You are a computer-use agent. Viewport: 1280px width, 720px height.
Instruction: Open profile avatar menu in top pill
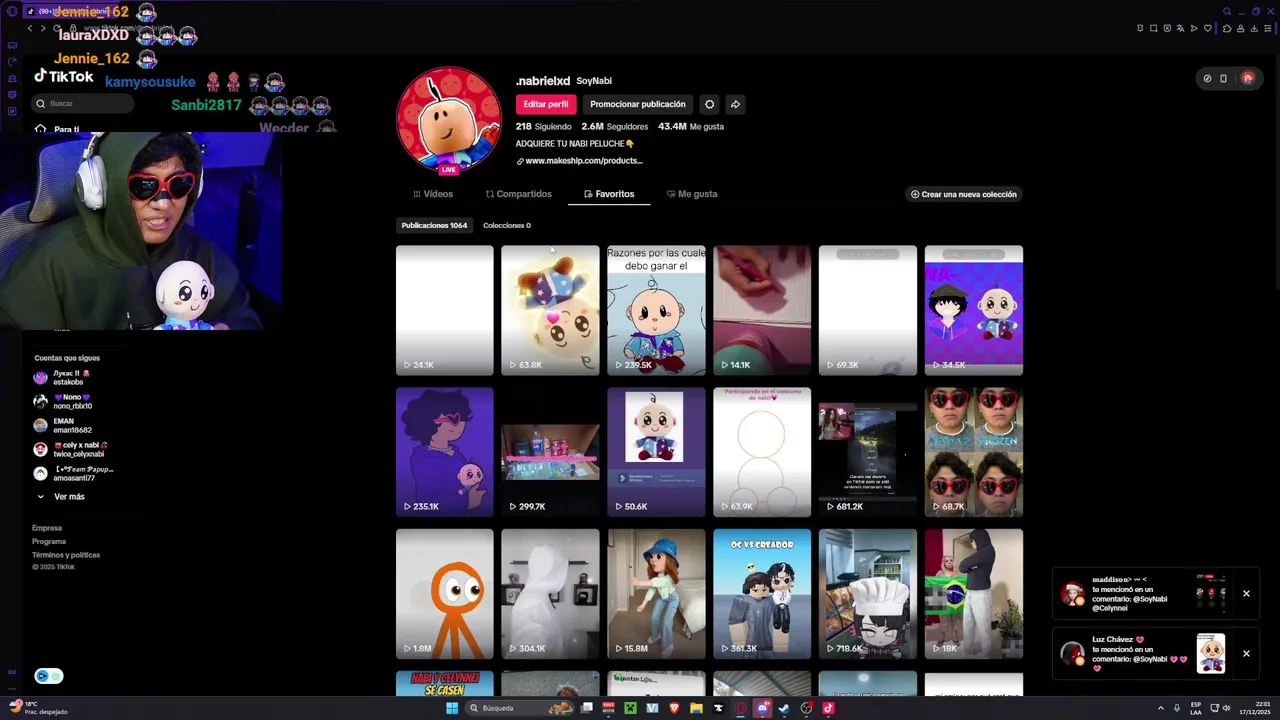point(1247,78)
